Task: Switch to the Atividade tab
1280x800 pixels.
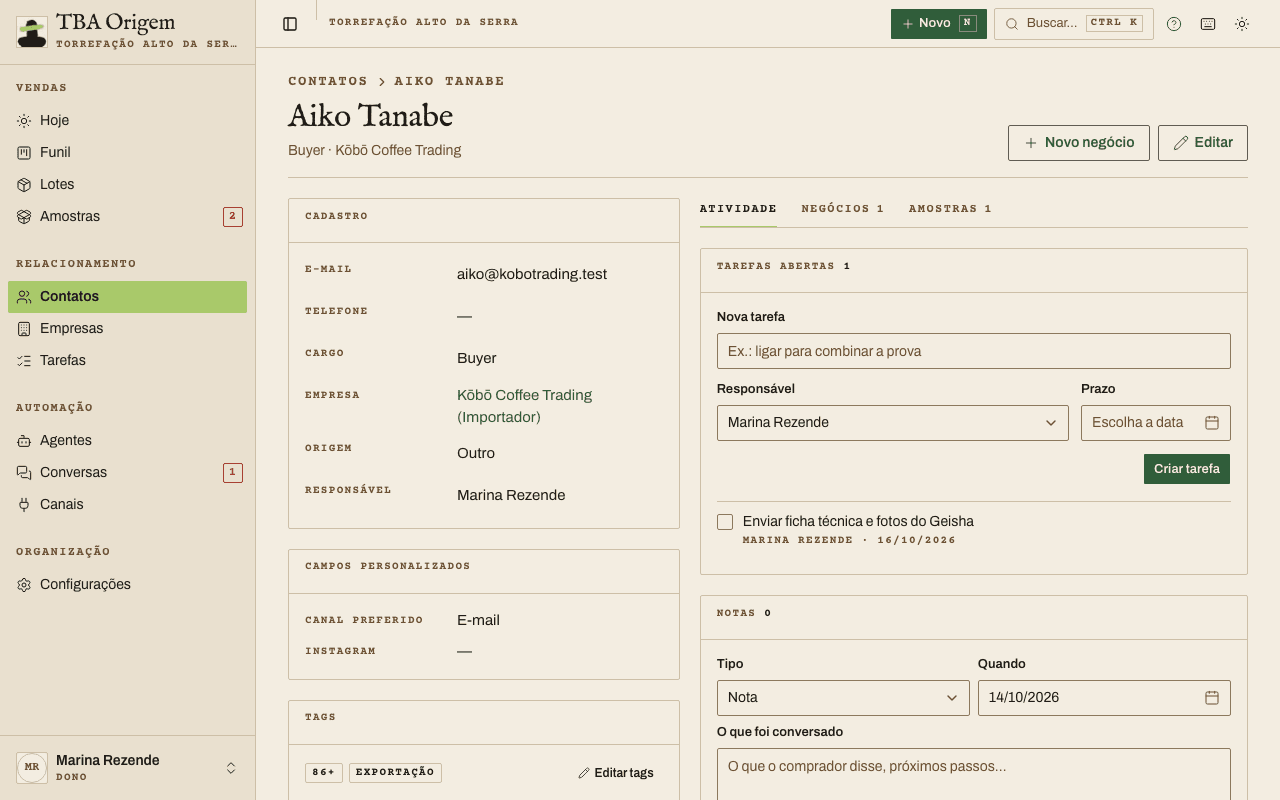Action: [738, 209]
